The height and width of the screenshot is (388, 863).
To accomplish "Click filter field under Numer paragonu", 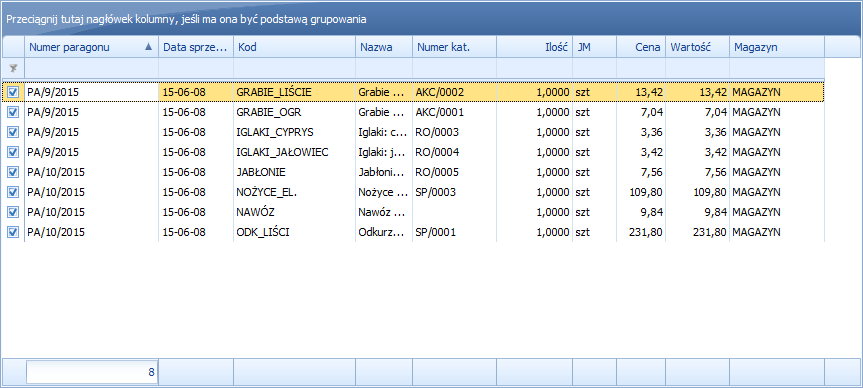I will coord(92,68).
